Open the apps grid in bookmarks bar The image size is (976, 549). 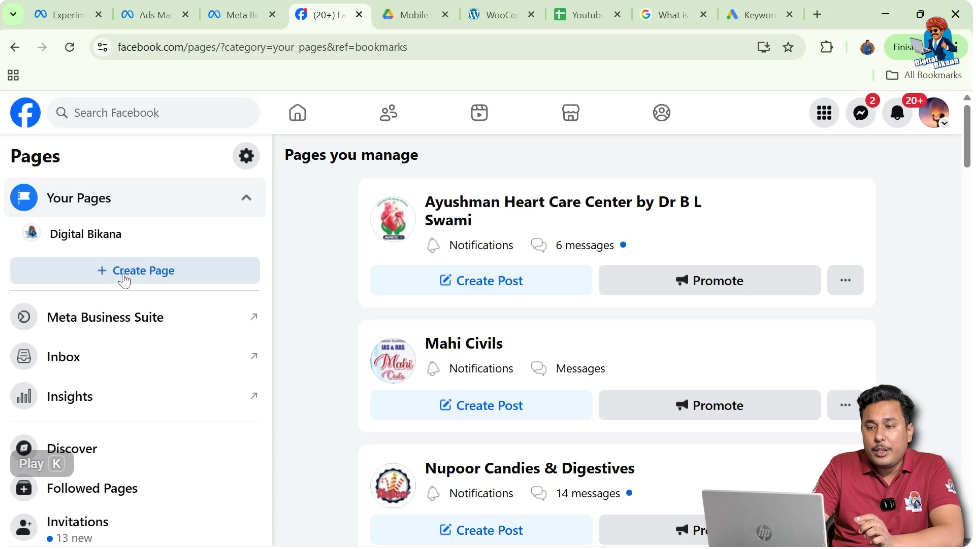(13, 75)
